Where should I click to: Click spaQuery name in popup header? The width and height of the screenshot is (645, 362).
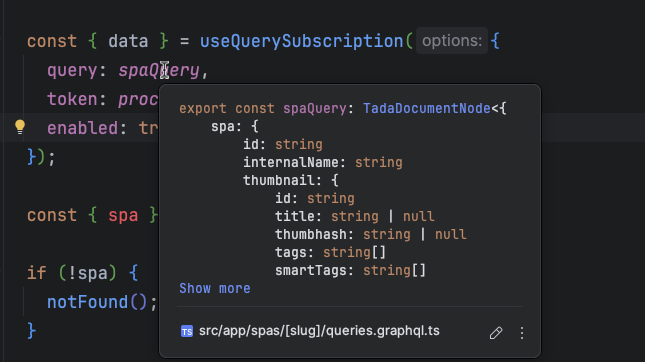pos(315,108)
